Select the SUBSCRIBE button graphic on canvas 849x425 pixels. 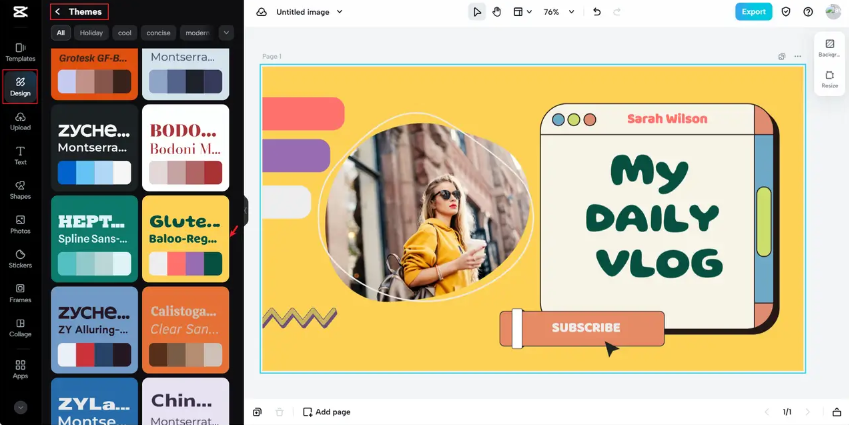[x=582, y=328]
